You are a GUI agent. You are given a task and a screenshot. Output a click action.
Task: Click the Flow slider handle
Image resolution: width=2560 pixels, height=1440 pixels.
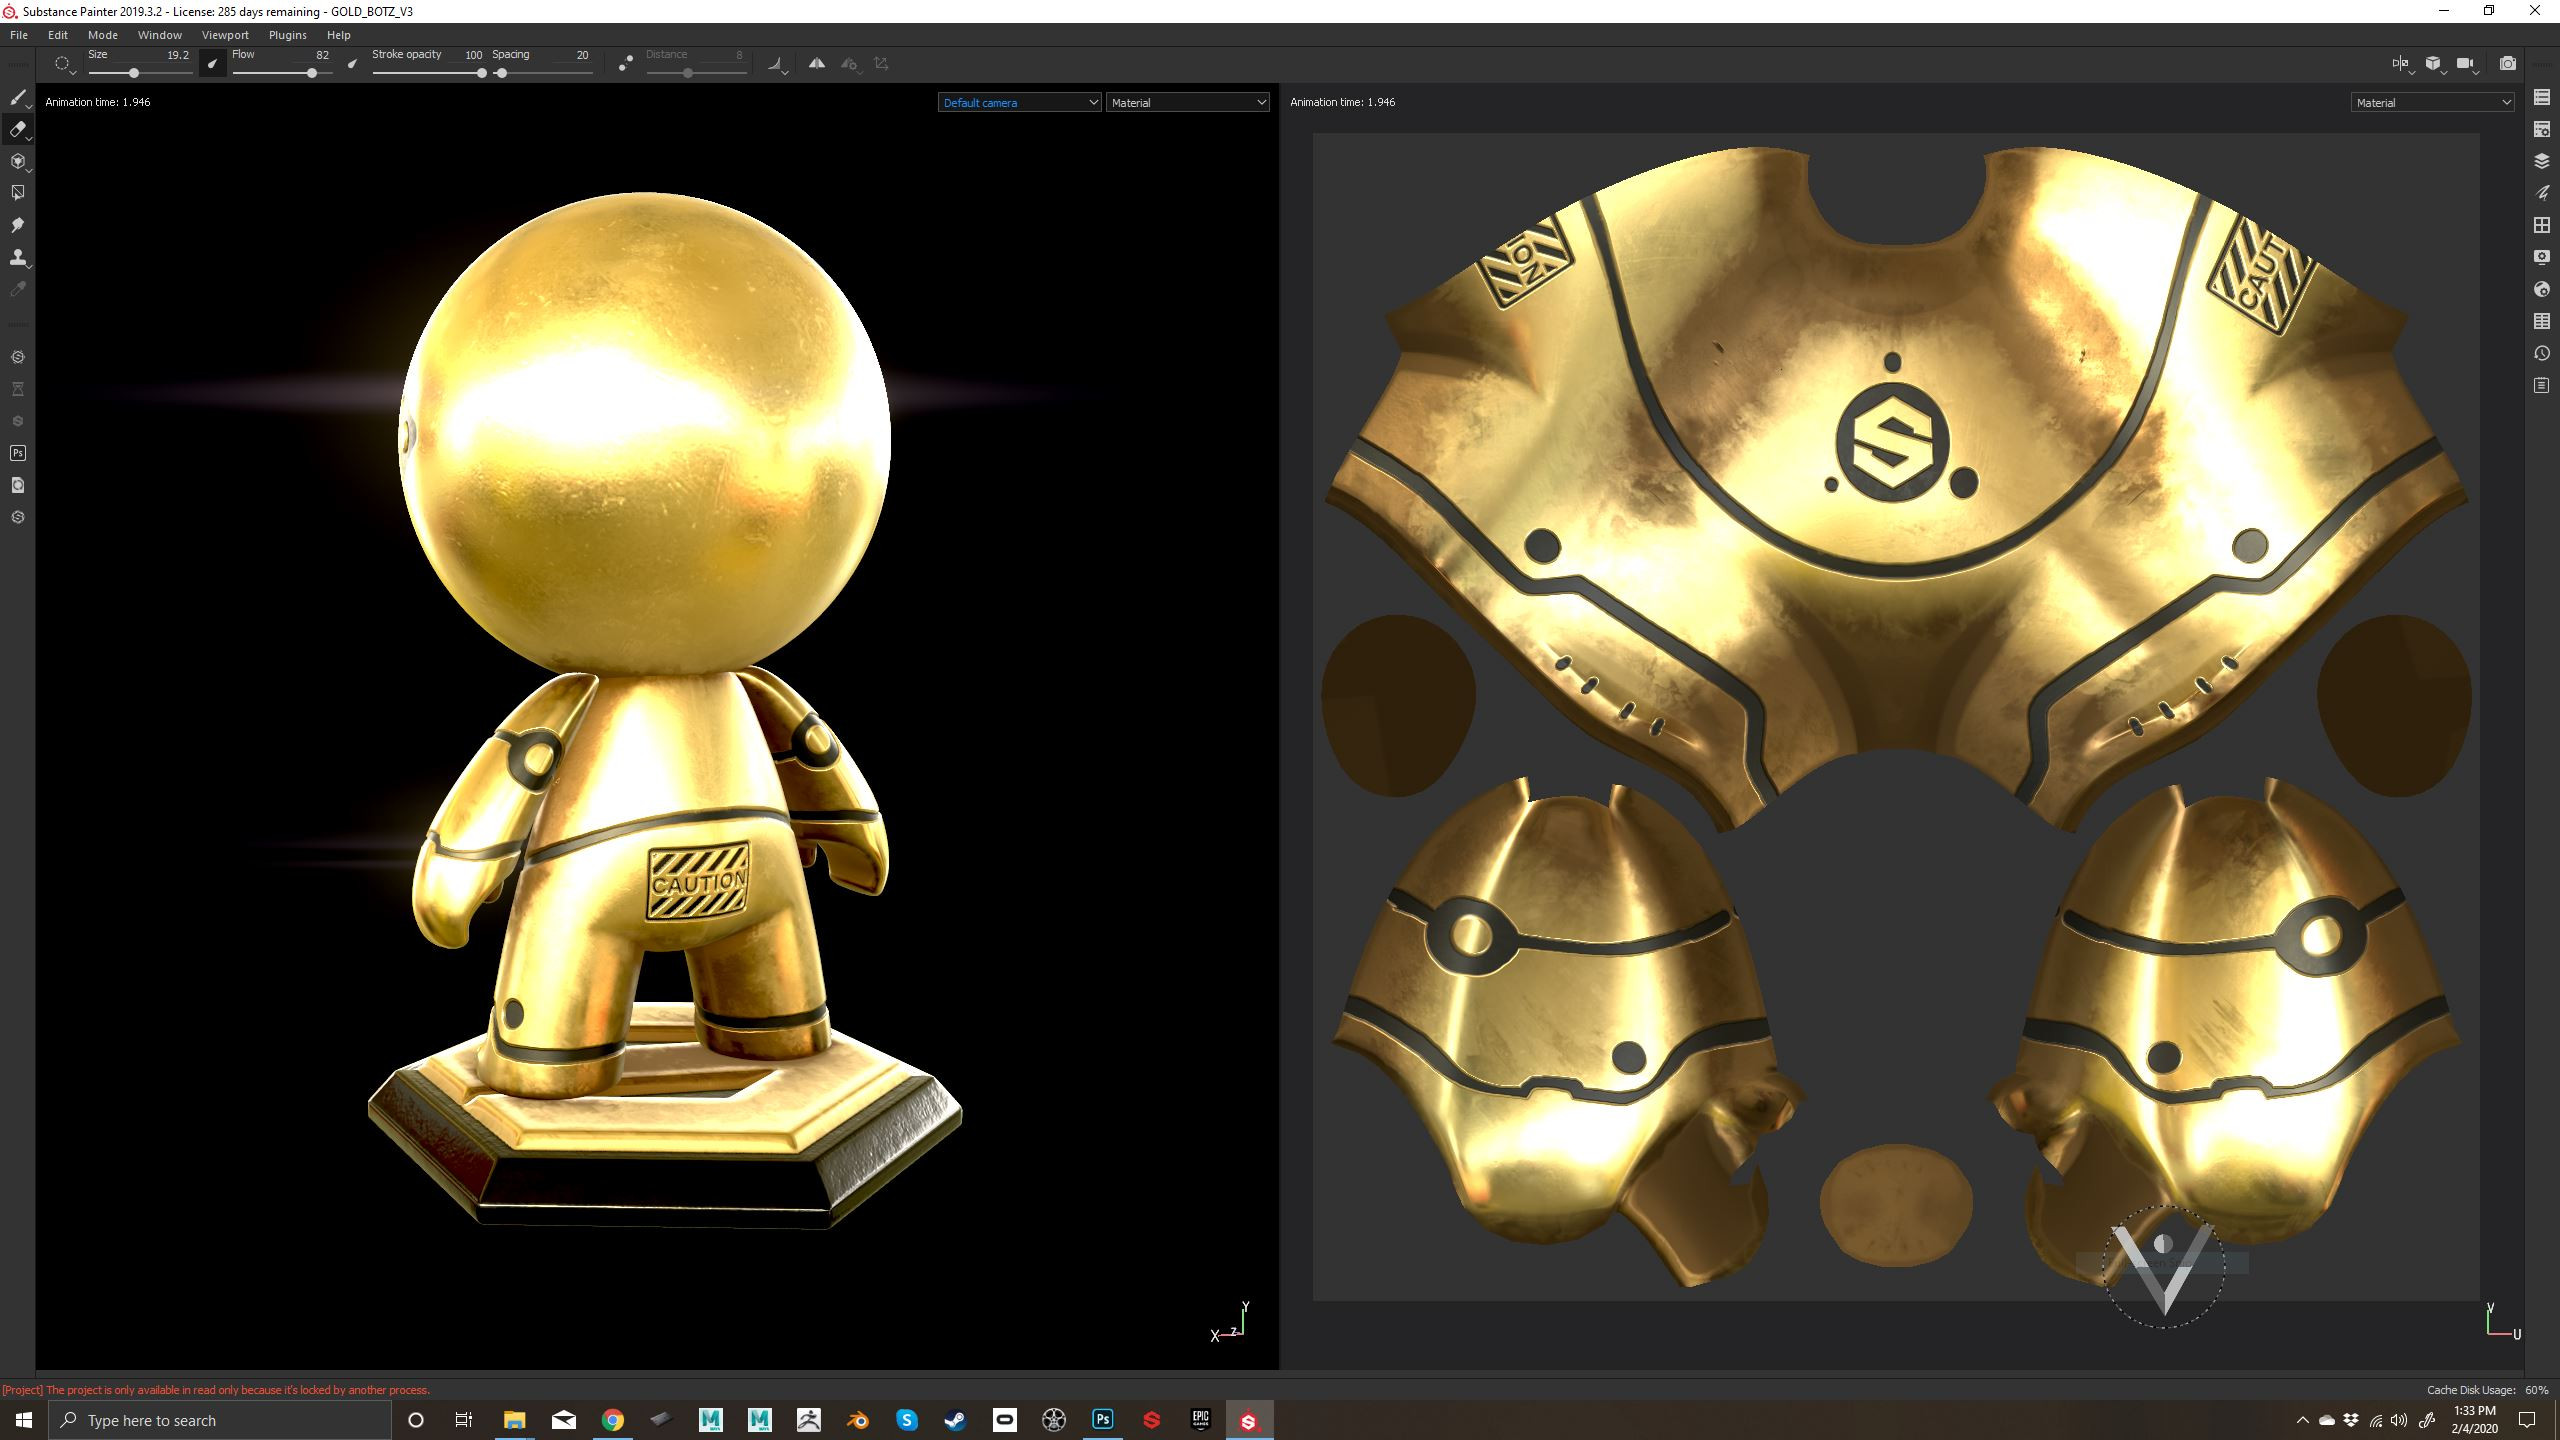pyautogui.click(x=312, y=73)
